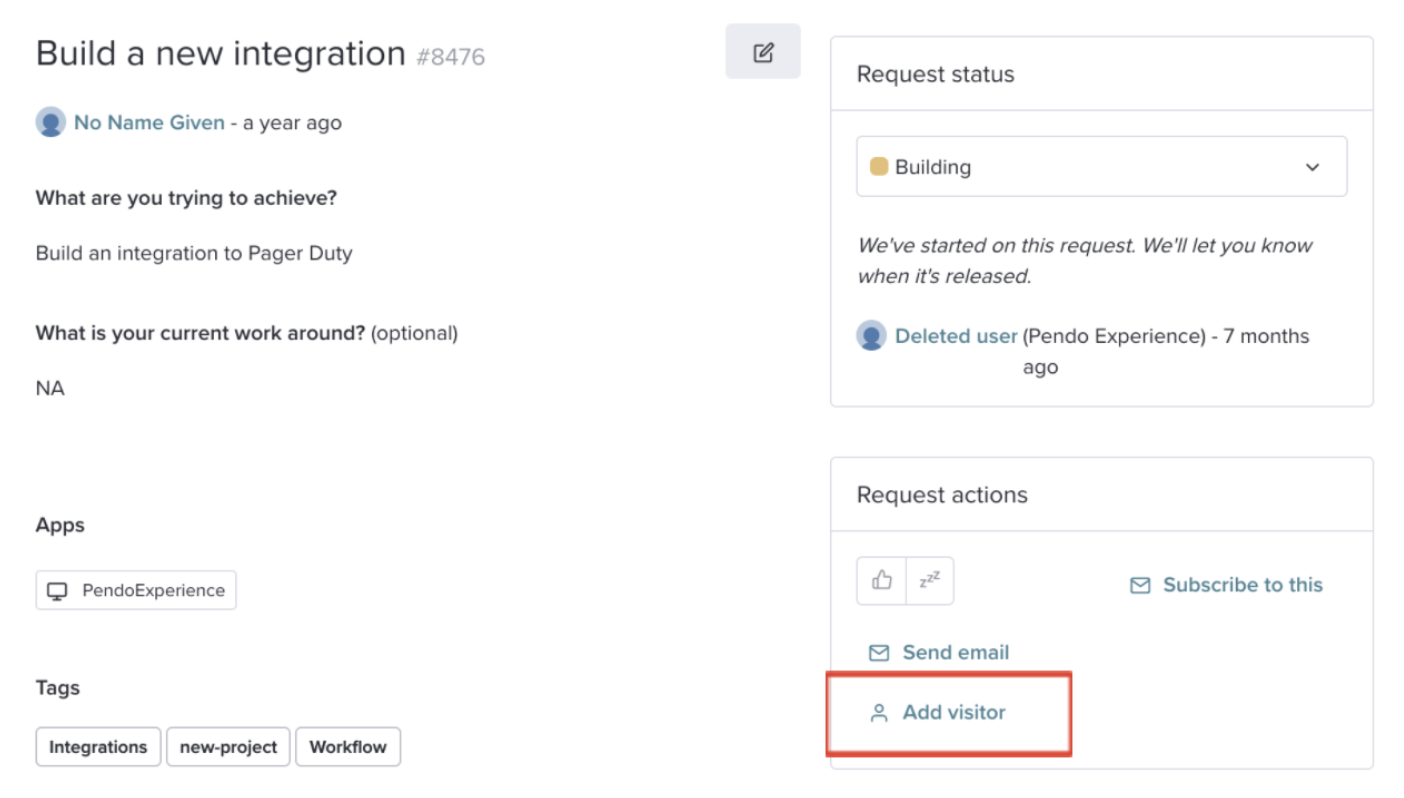
Task: Click the What is your current work around? heading
Action: [200, 333]
